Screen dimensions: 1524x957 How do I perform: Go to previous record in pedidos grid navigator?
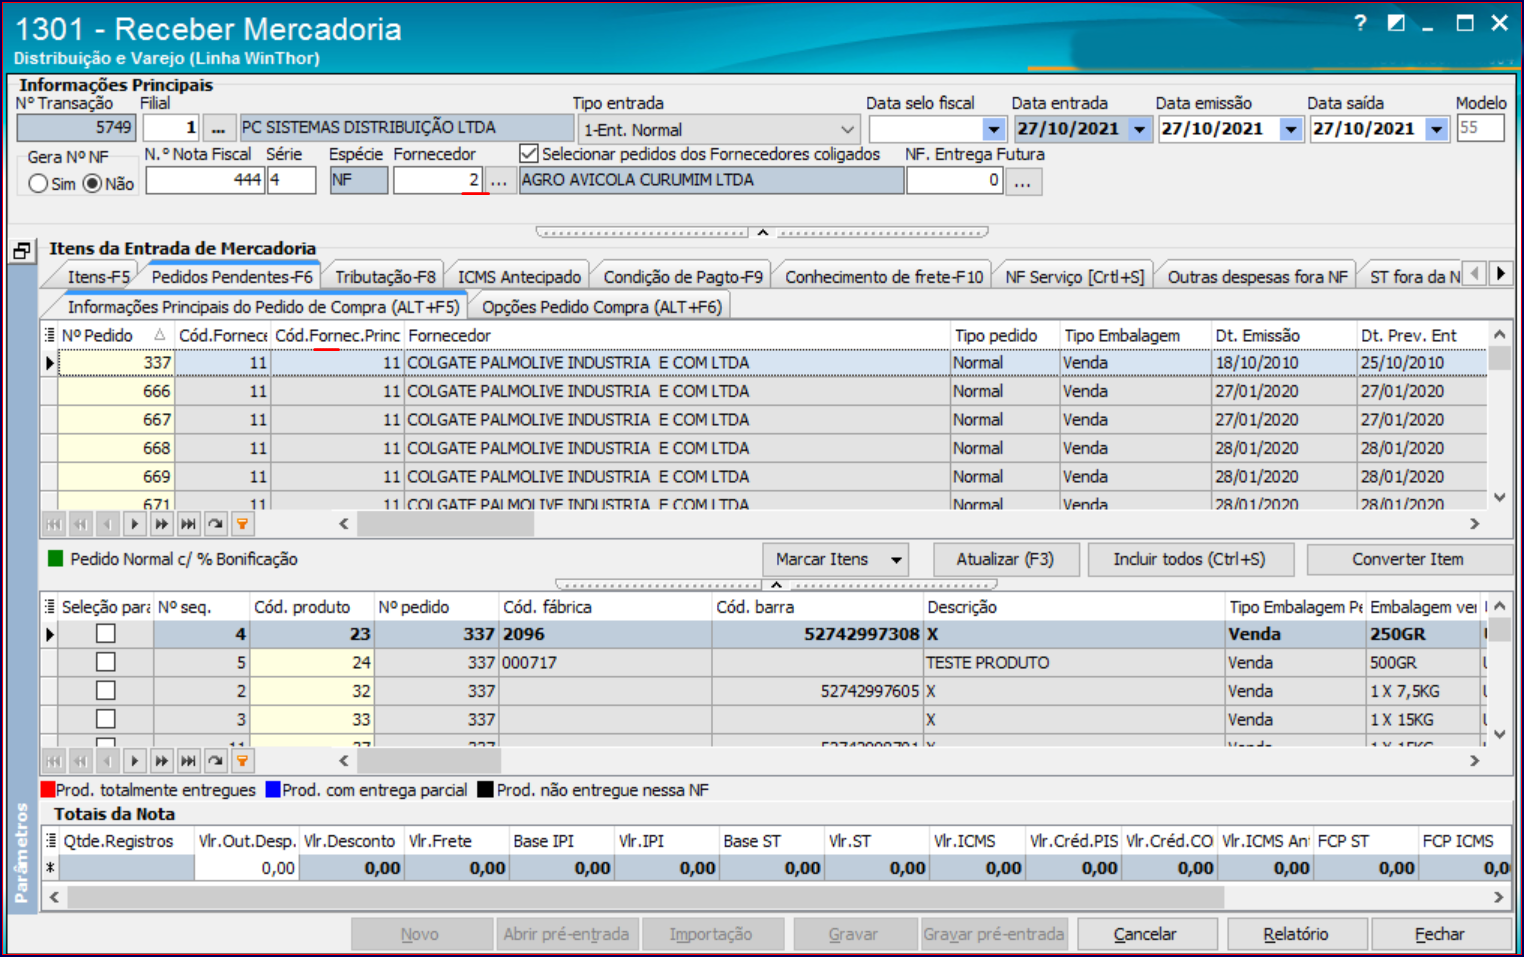point(107,524)
